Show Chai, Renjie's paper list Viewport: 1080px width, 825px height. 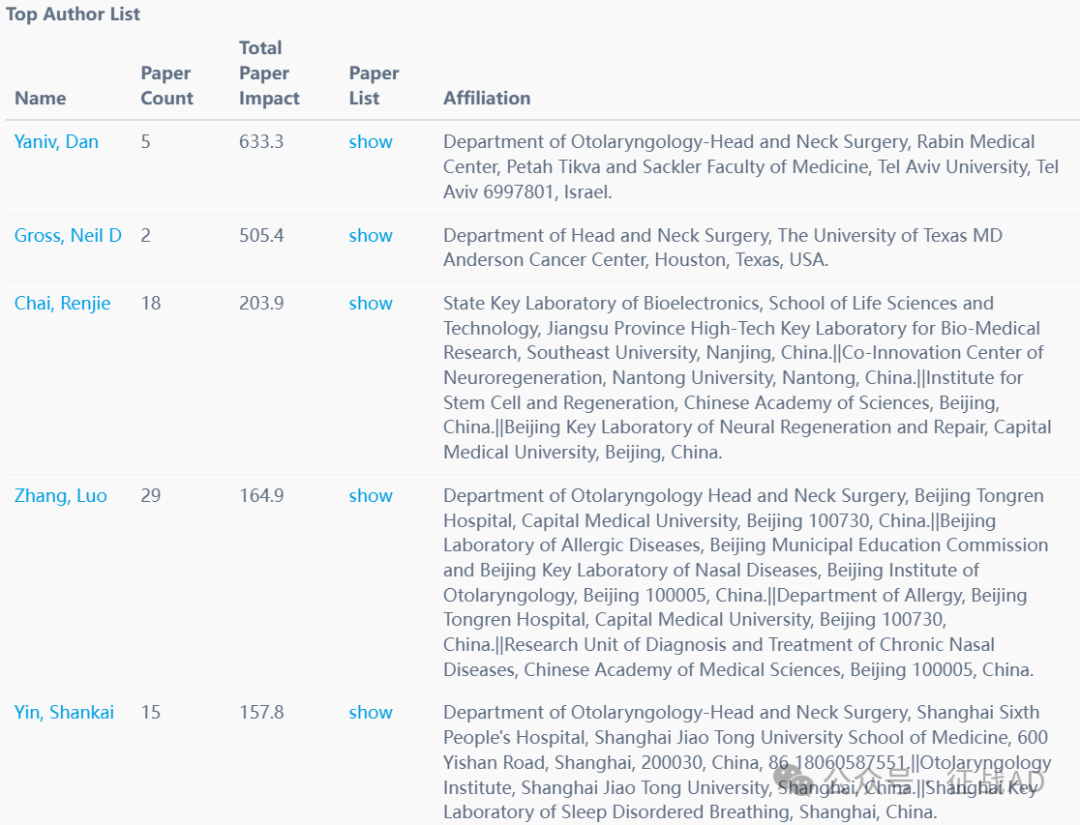point(371,304)
